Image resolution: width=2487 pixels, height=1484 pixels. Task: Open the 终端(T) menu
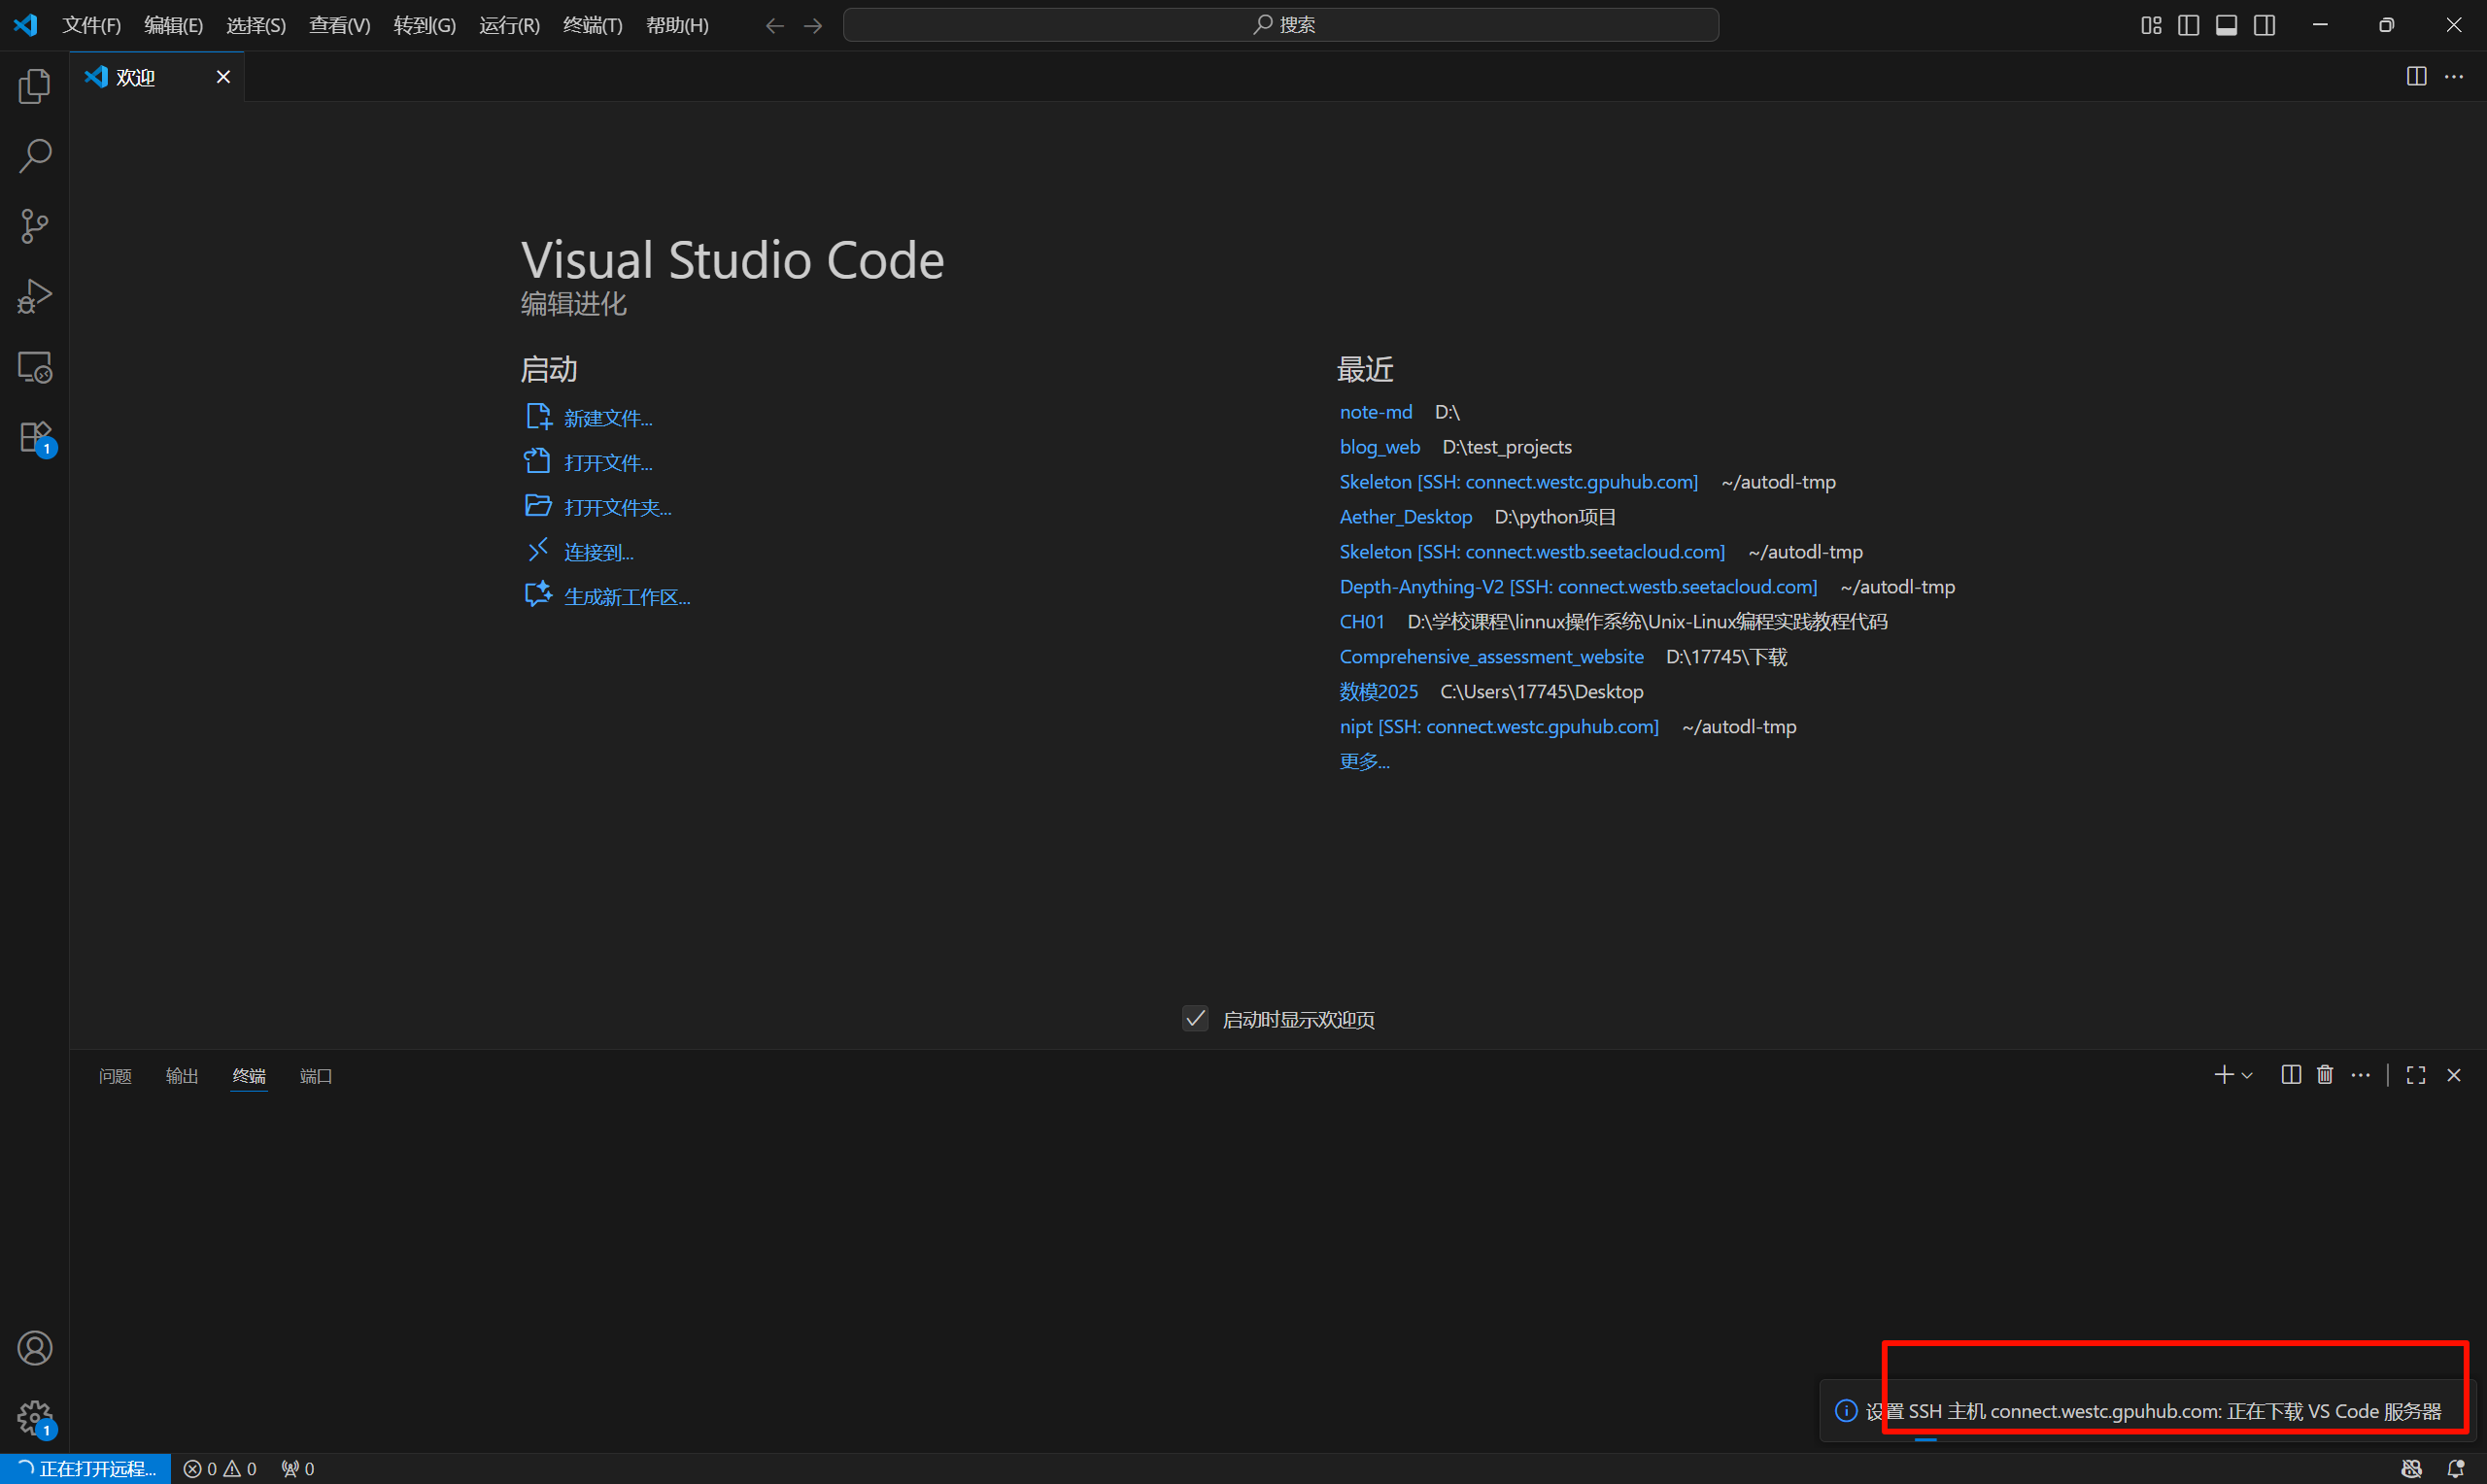click(593, 26)
